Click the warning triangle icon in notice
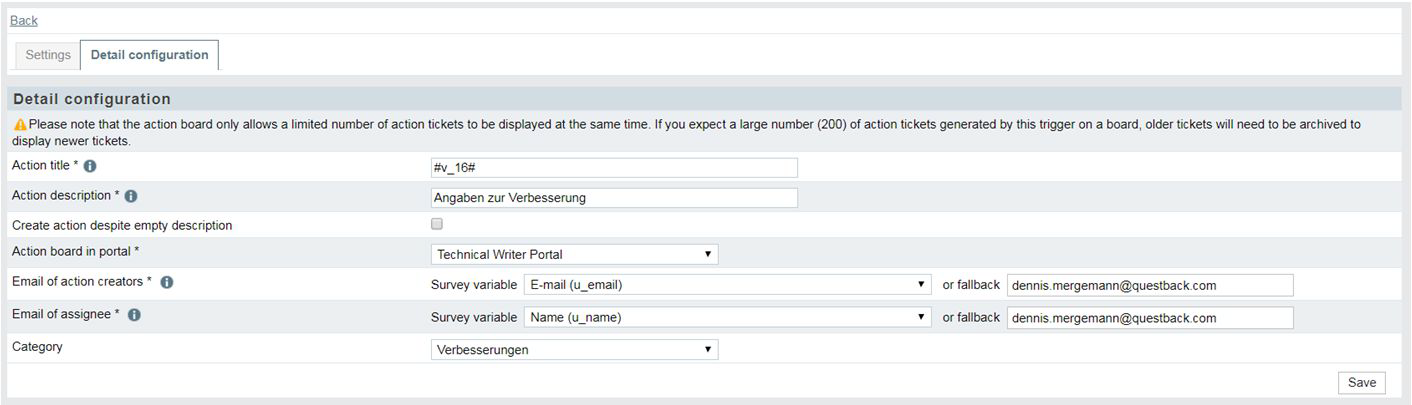Screen dimensions: 1412x405 (x=20, y=125)
